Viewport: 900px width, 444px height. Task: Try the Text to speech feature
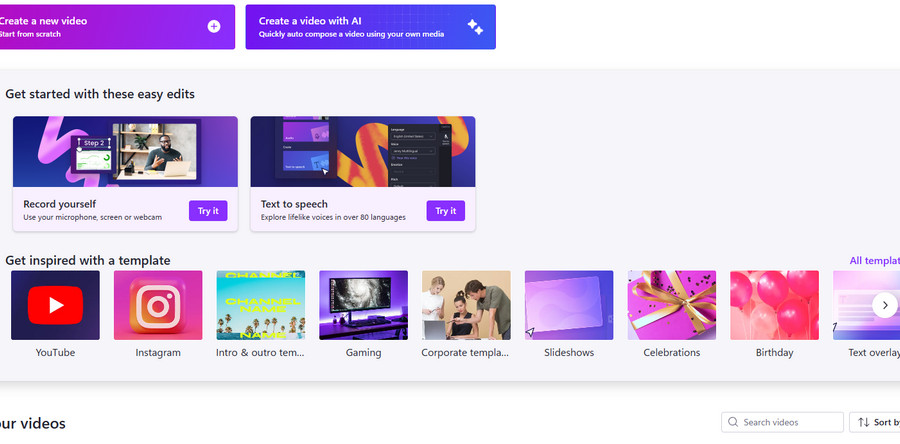445,211
